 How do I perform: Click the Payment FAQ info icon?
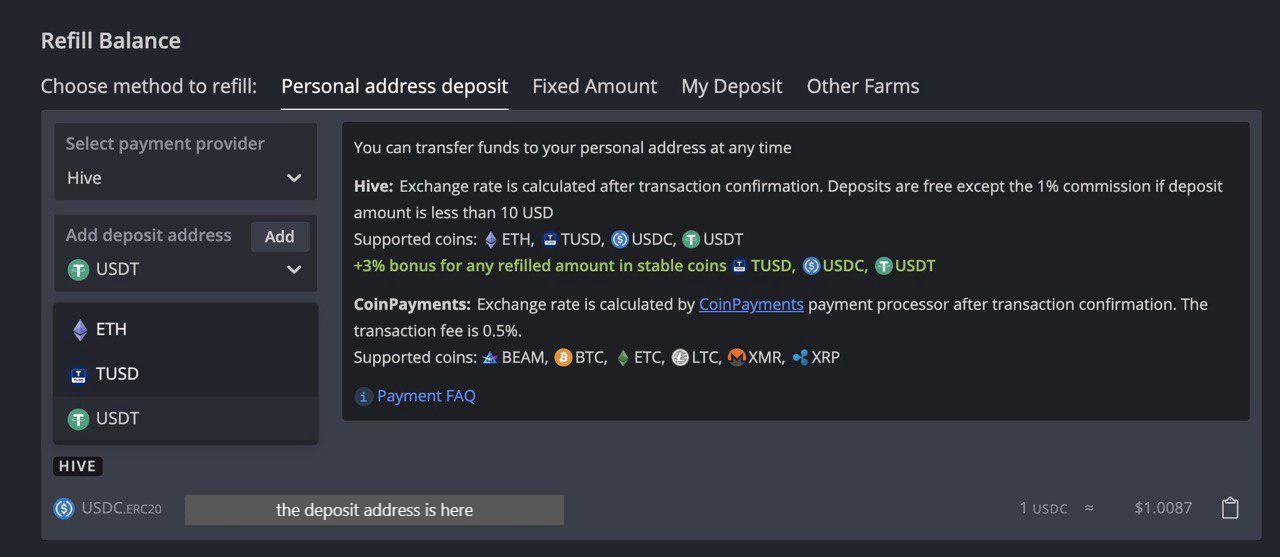[364, 396]
